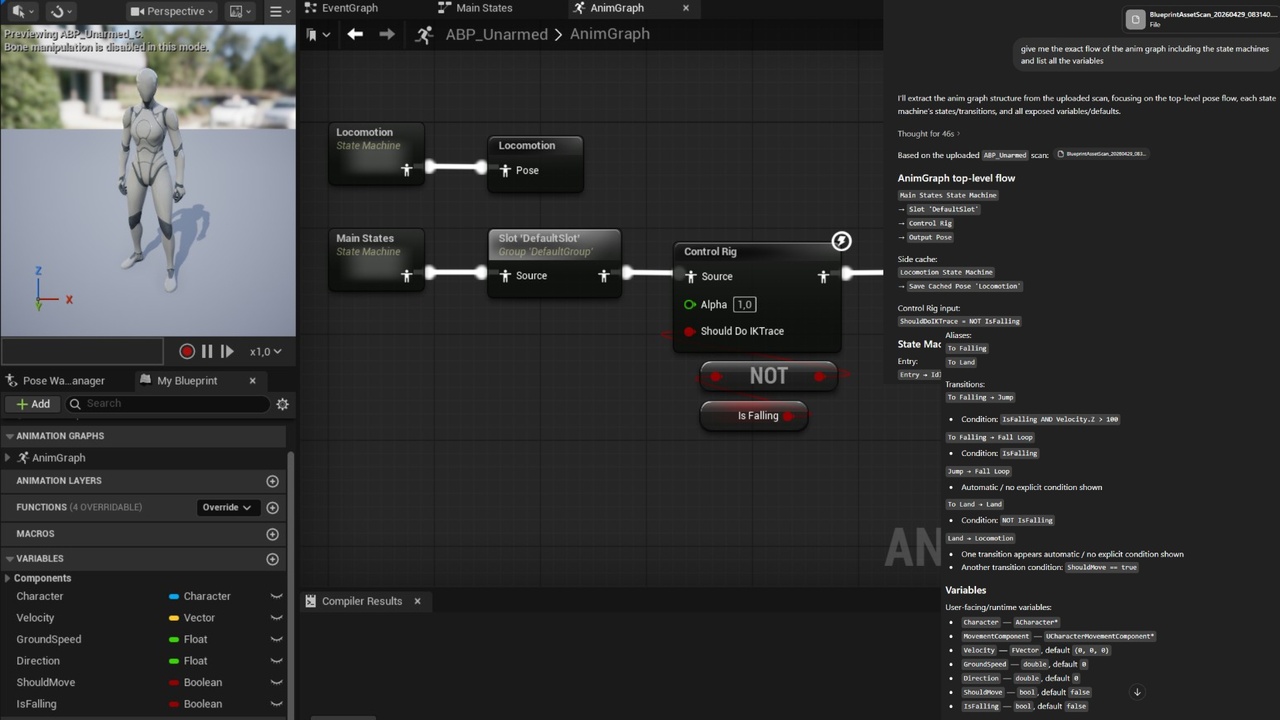The height and width of the screenshot is (720, 1280).
Task: Start recording in the preview viewport
Action: click(187, 351)
